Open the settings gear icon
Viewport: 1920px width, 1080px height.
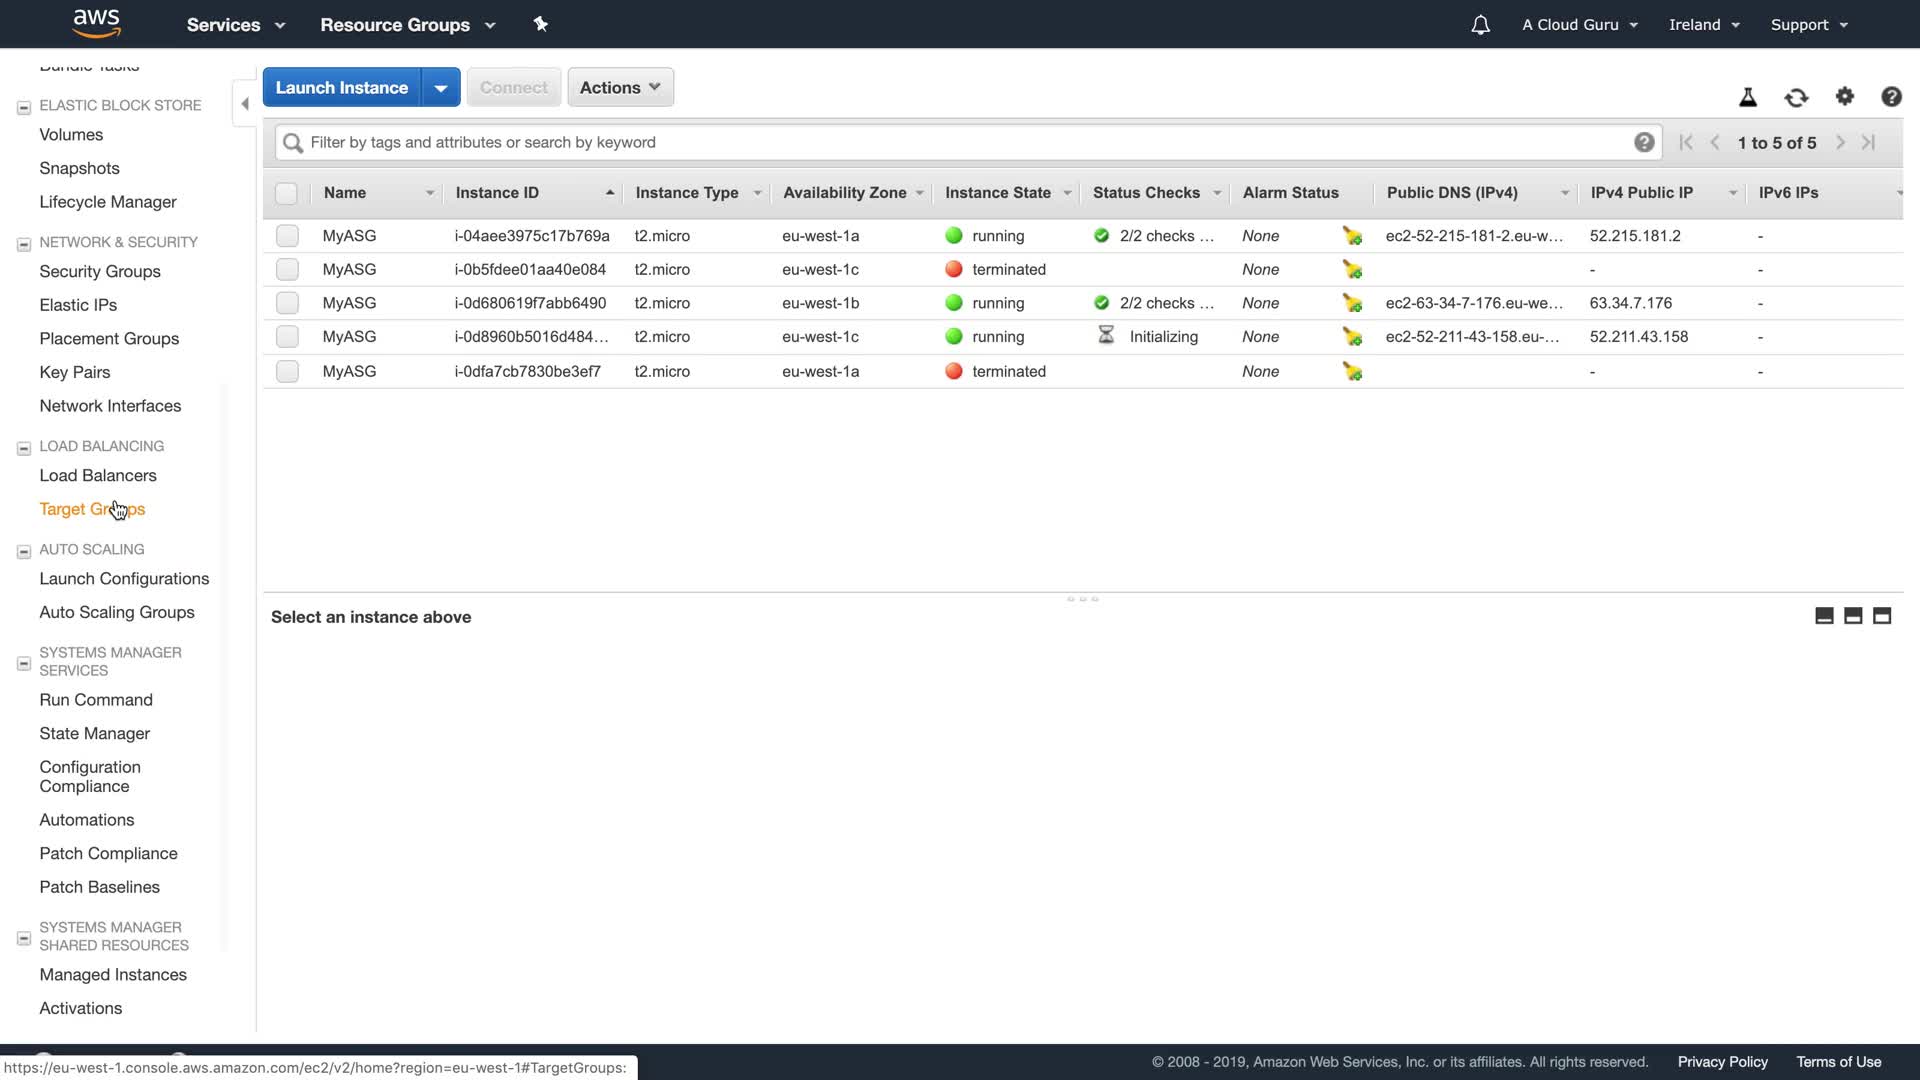point(1845,96)
